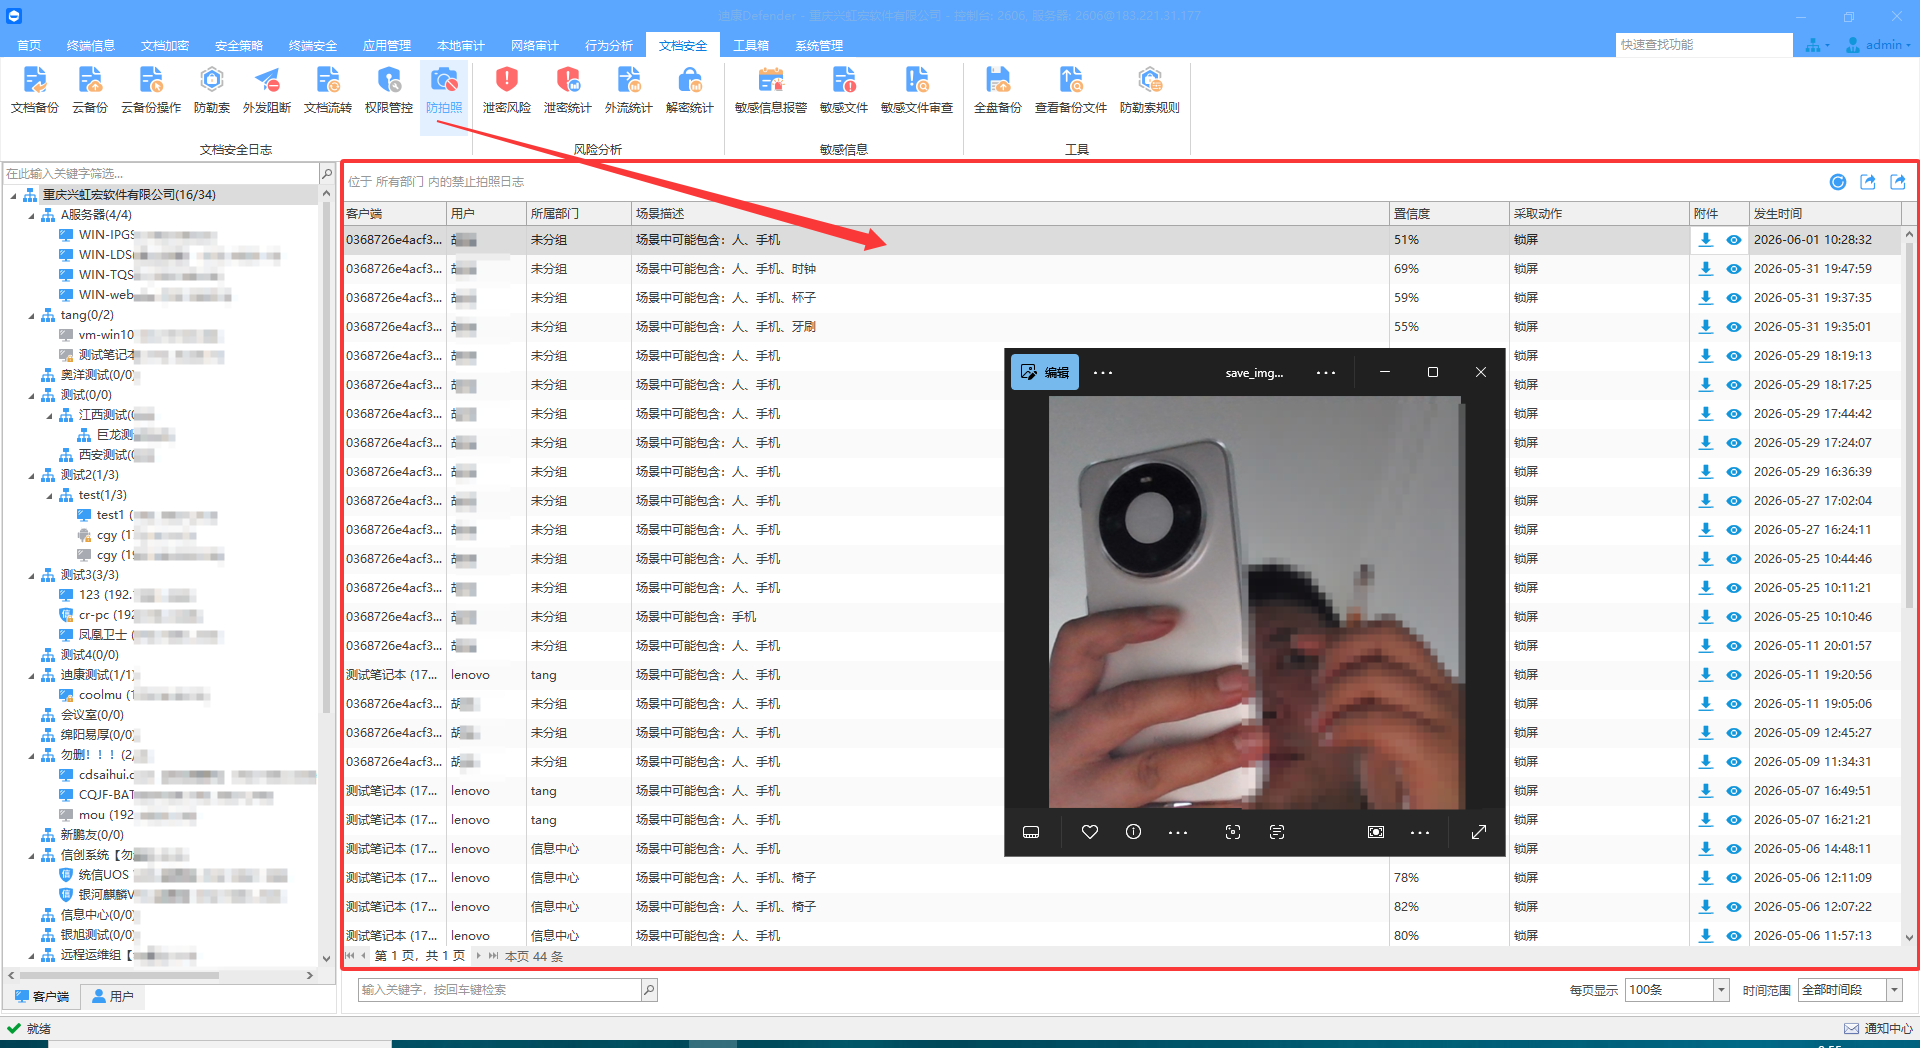Screen dimensions: 1920x1048
Task: Open the 敏感文件 tool
Action: [x=844, y=90]
